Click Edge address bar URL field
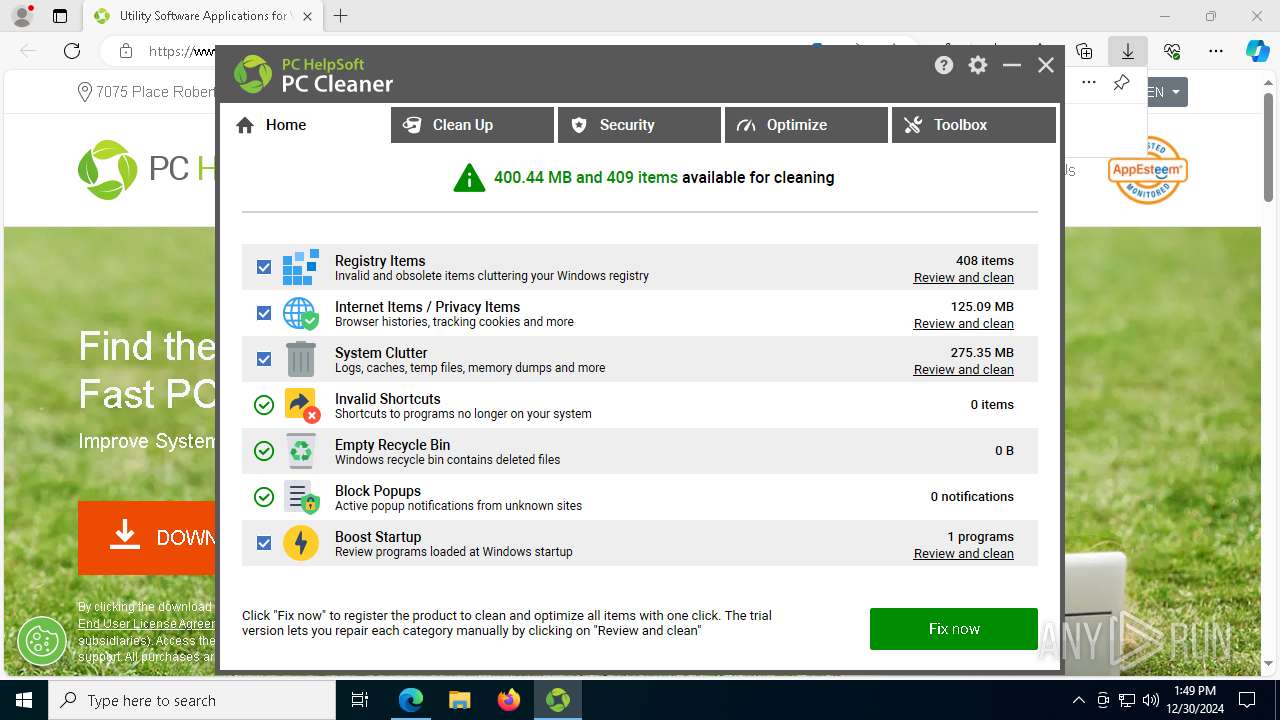Image resolution: width=1280 pixels, height=720 pixels. point(180,51)
